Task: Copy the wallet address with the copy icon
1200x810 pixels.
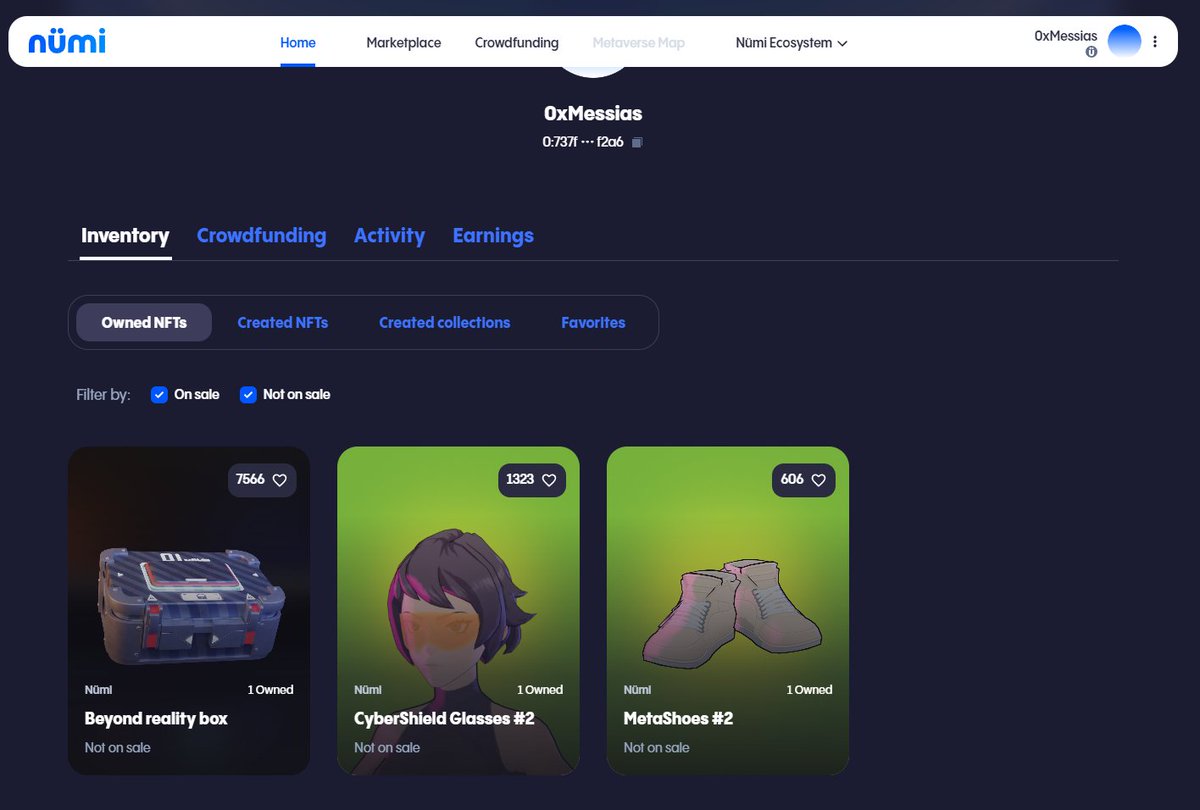Action: tap(637, 142)
